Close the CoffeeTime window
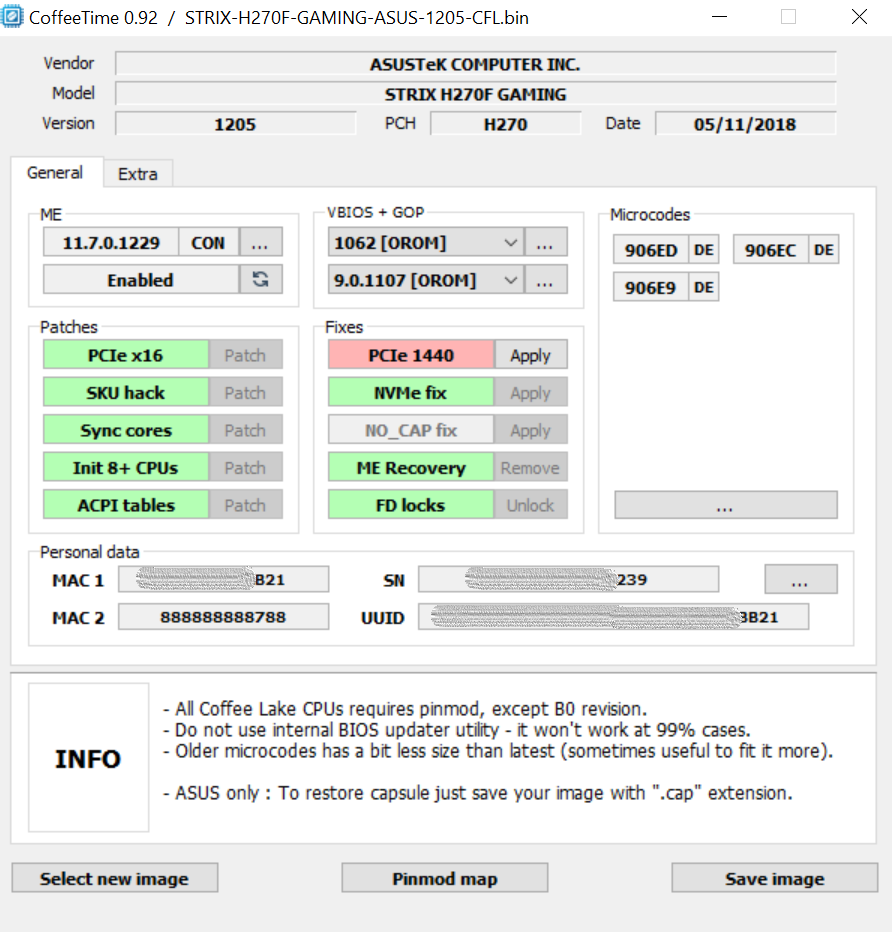The height and width of the screenshot is (932, 892). pyautogui.click(x=859, y=17)
